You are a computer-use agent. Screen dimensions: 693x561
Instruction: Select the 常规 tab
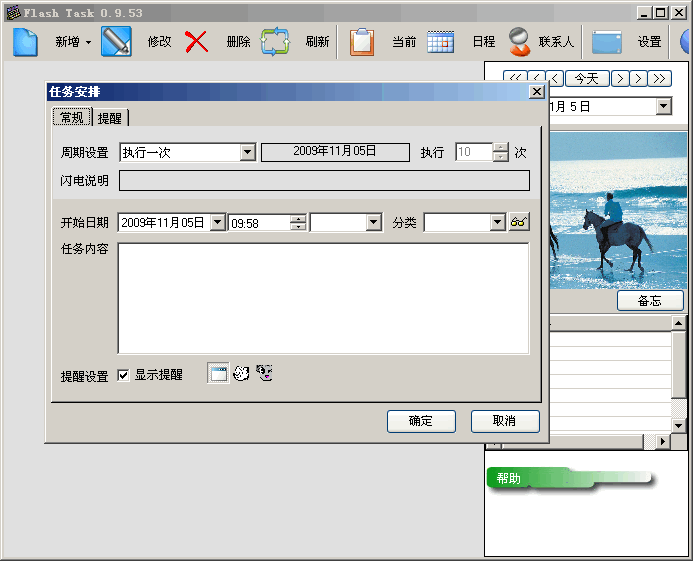tap(72, 117)
